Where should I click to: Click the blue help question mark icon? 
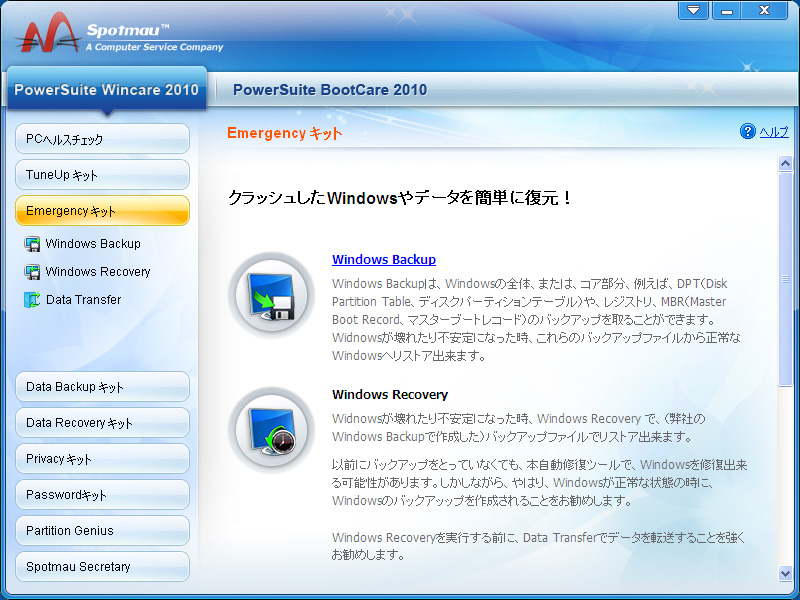pos(747,132)
